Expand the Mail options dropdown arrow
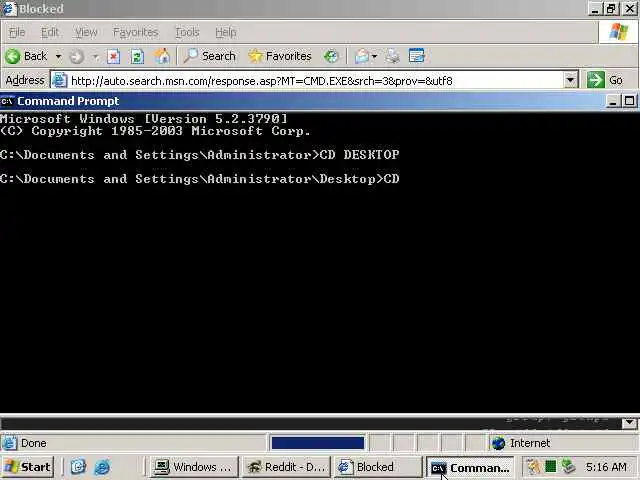 [374, 56]
